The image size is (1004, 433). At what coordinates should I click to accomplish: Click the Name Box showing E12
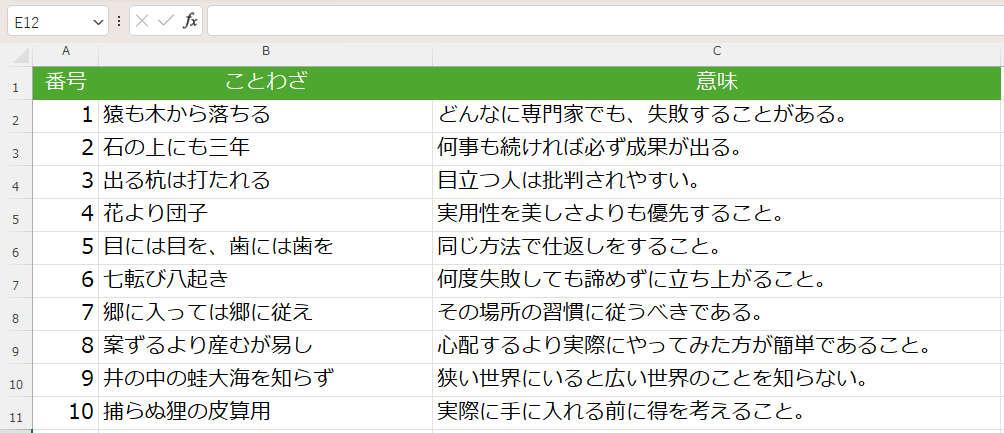48,21
